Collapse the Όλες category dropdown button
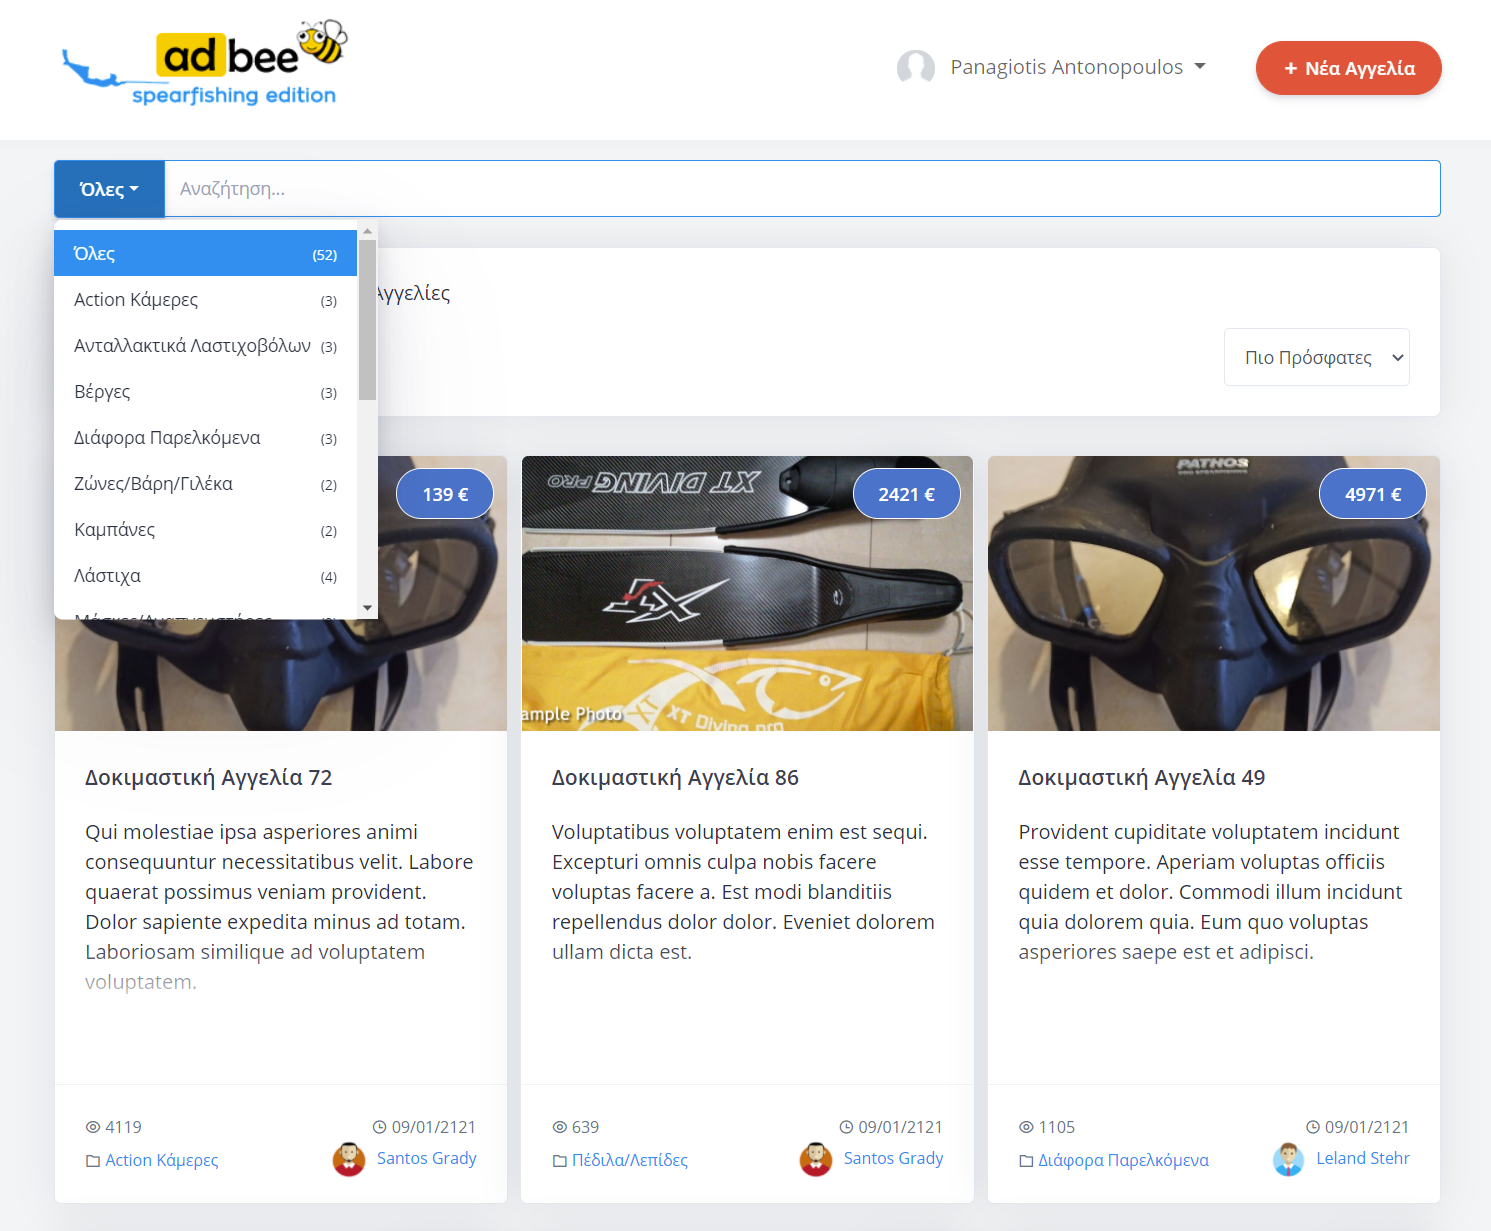This screenshot has width=1491, height=1231. pyautogui.click(x=109, y=189)
